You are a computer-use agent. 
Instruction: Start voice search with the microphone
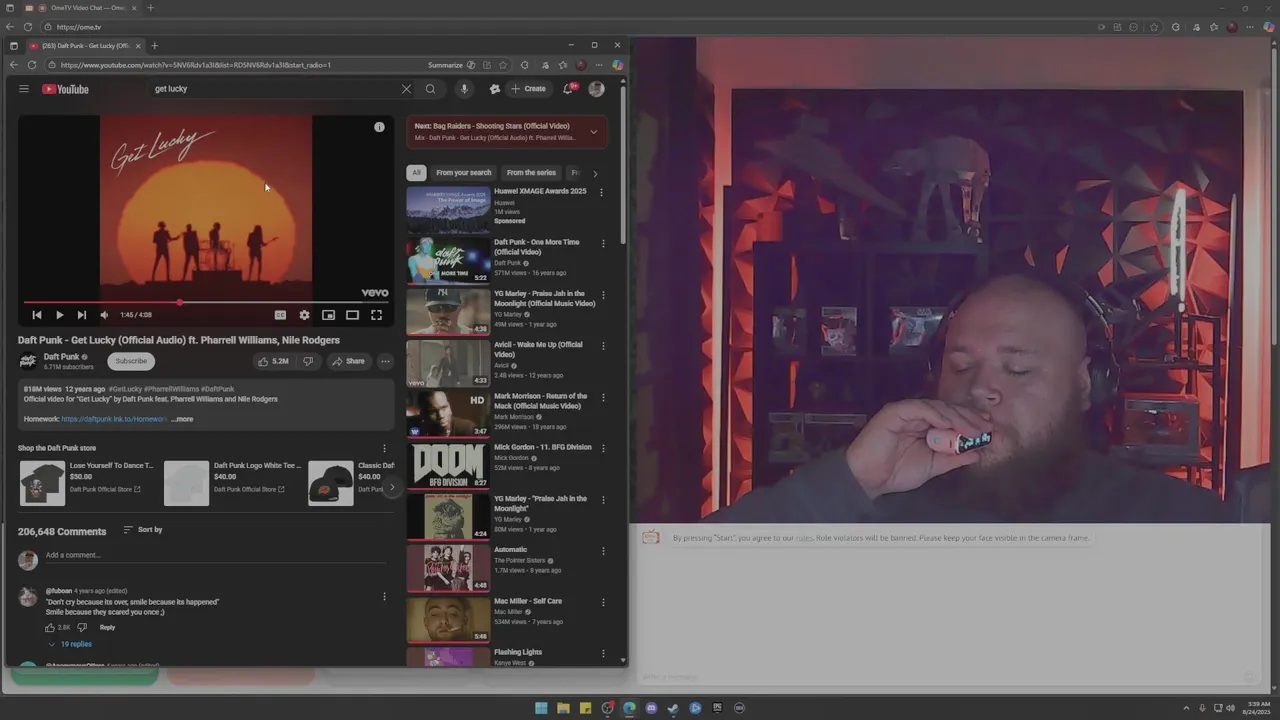tap(464, 89)
